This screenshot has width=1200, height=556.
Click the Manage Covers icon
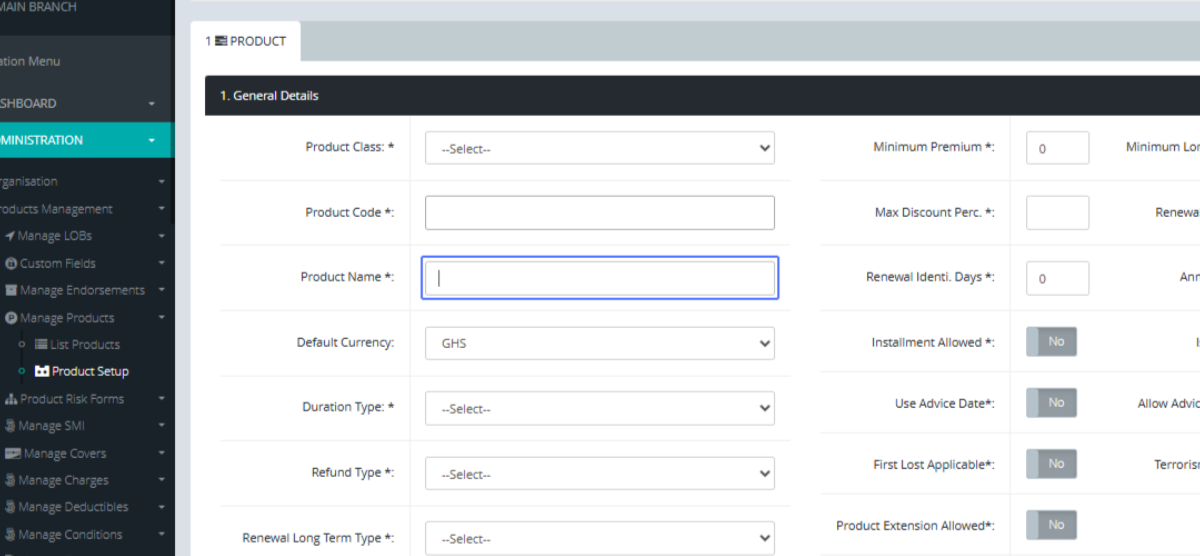click(11, 453)
